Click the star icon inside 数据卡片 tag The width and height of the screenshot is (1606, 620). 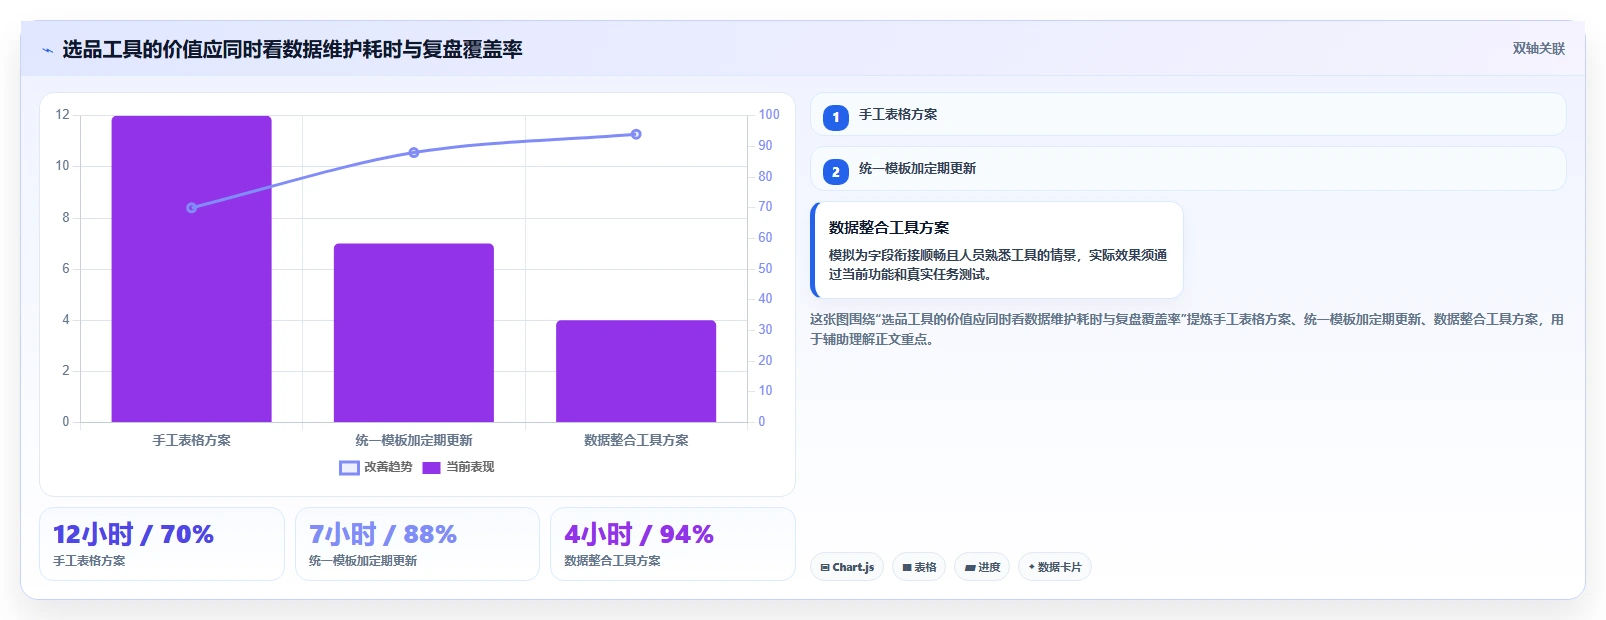[1032, 567]
